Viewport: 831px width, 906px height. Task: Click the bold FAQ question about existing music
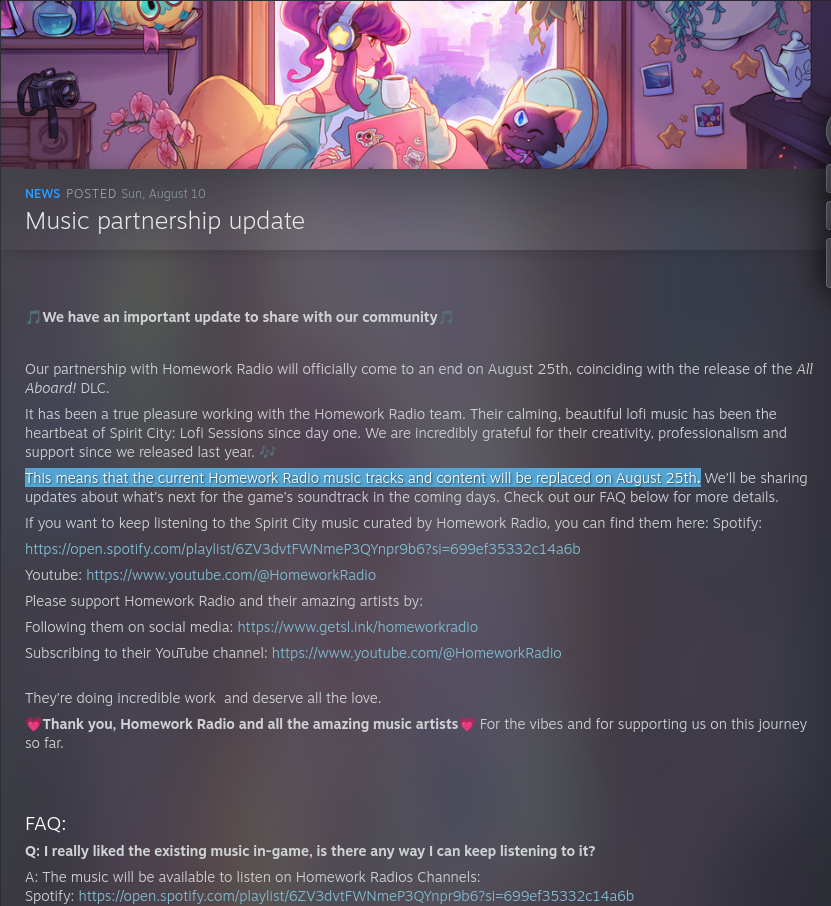[310, 851]
